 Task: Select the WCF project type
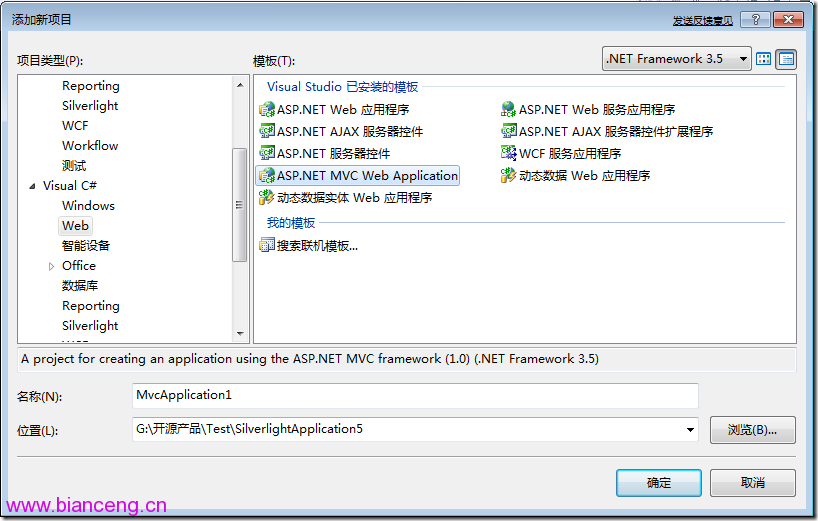[75, 126]
